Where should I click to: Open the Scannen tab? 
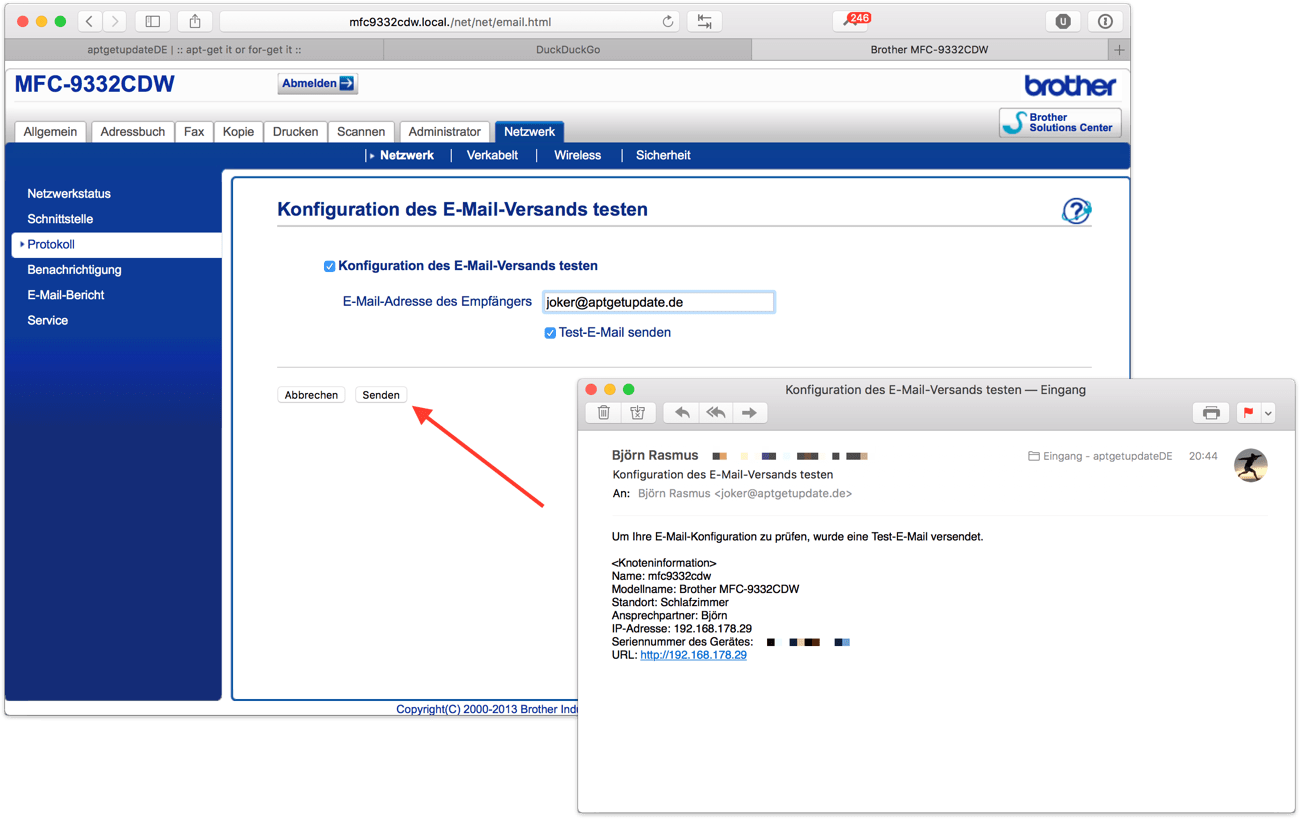[x=361, y=132]
